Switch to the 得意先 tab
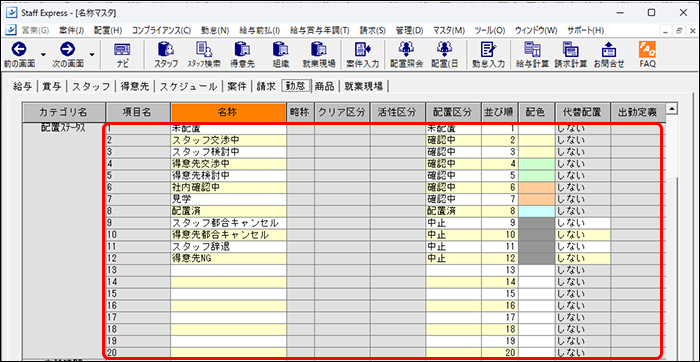The image size is (700, 362). point(134,87)
